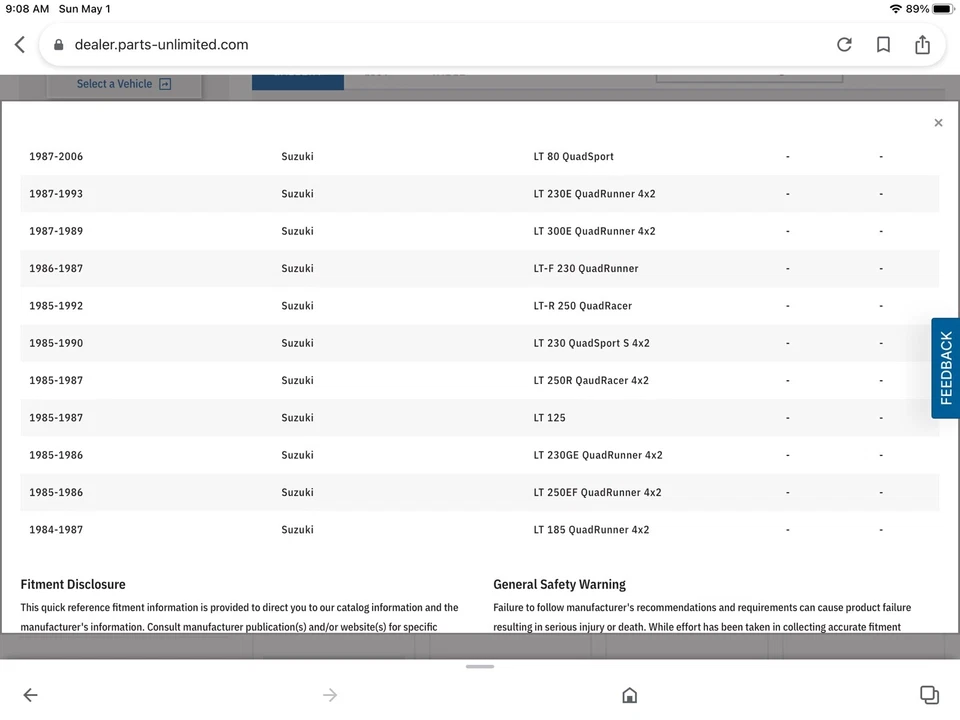Image resolution: width=960 pixels, height=720 pixels.
Task: Open the blue FEEDBACK side tab
Action: pos(945,368)
